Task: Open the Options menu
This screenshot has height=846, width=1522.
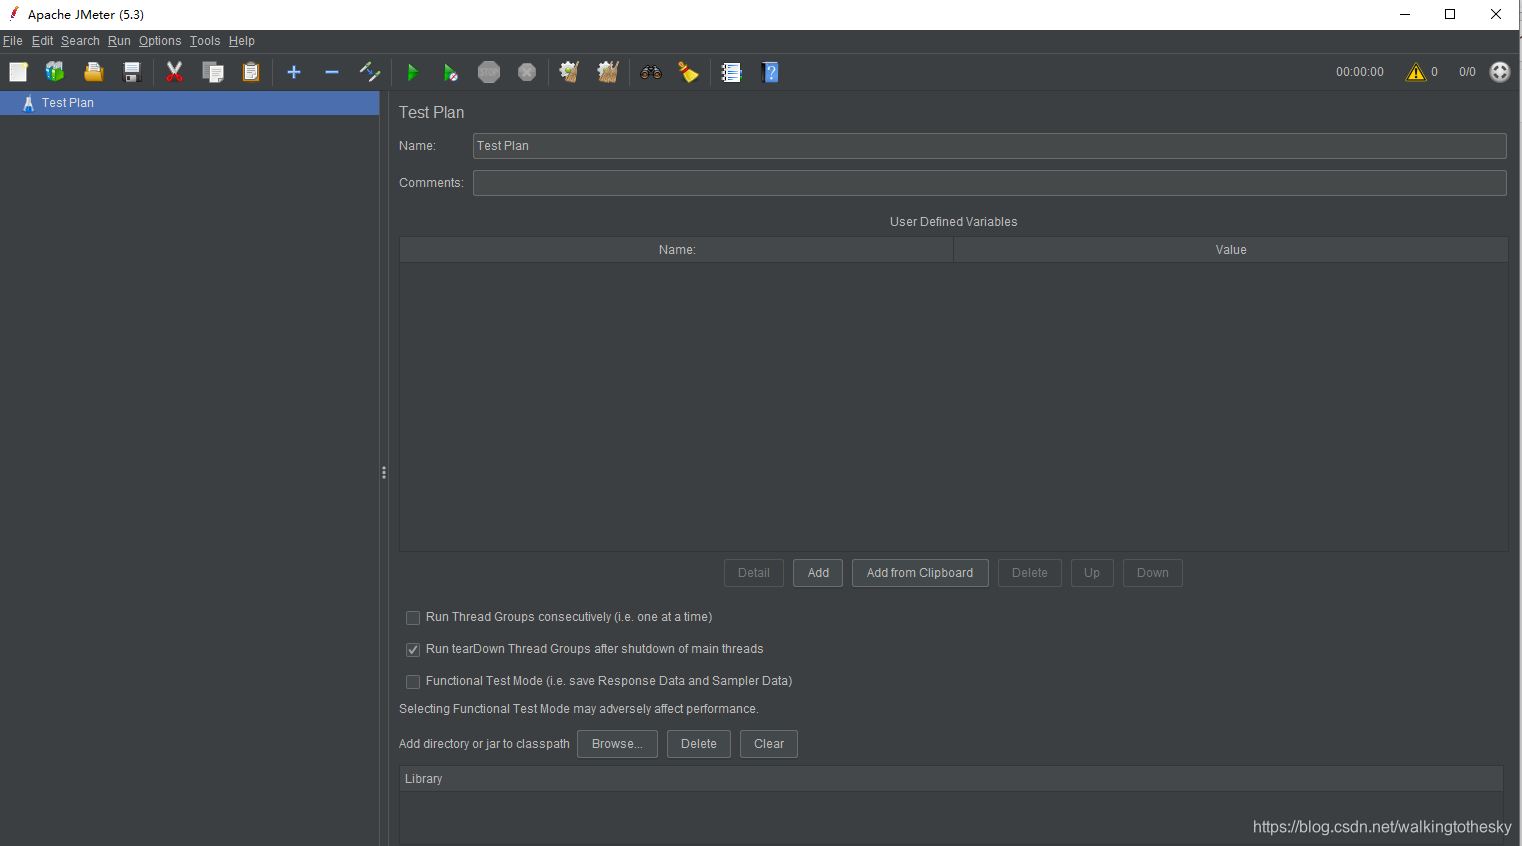Action: pyautogui.click(x=160, y=41)
